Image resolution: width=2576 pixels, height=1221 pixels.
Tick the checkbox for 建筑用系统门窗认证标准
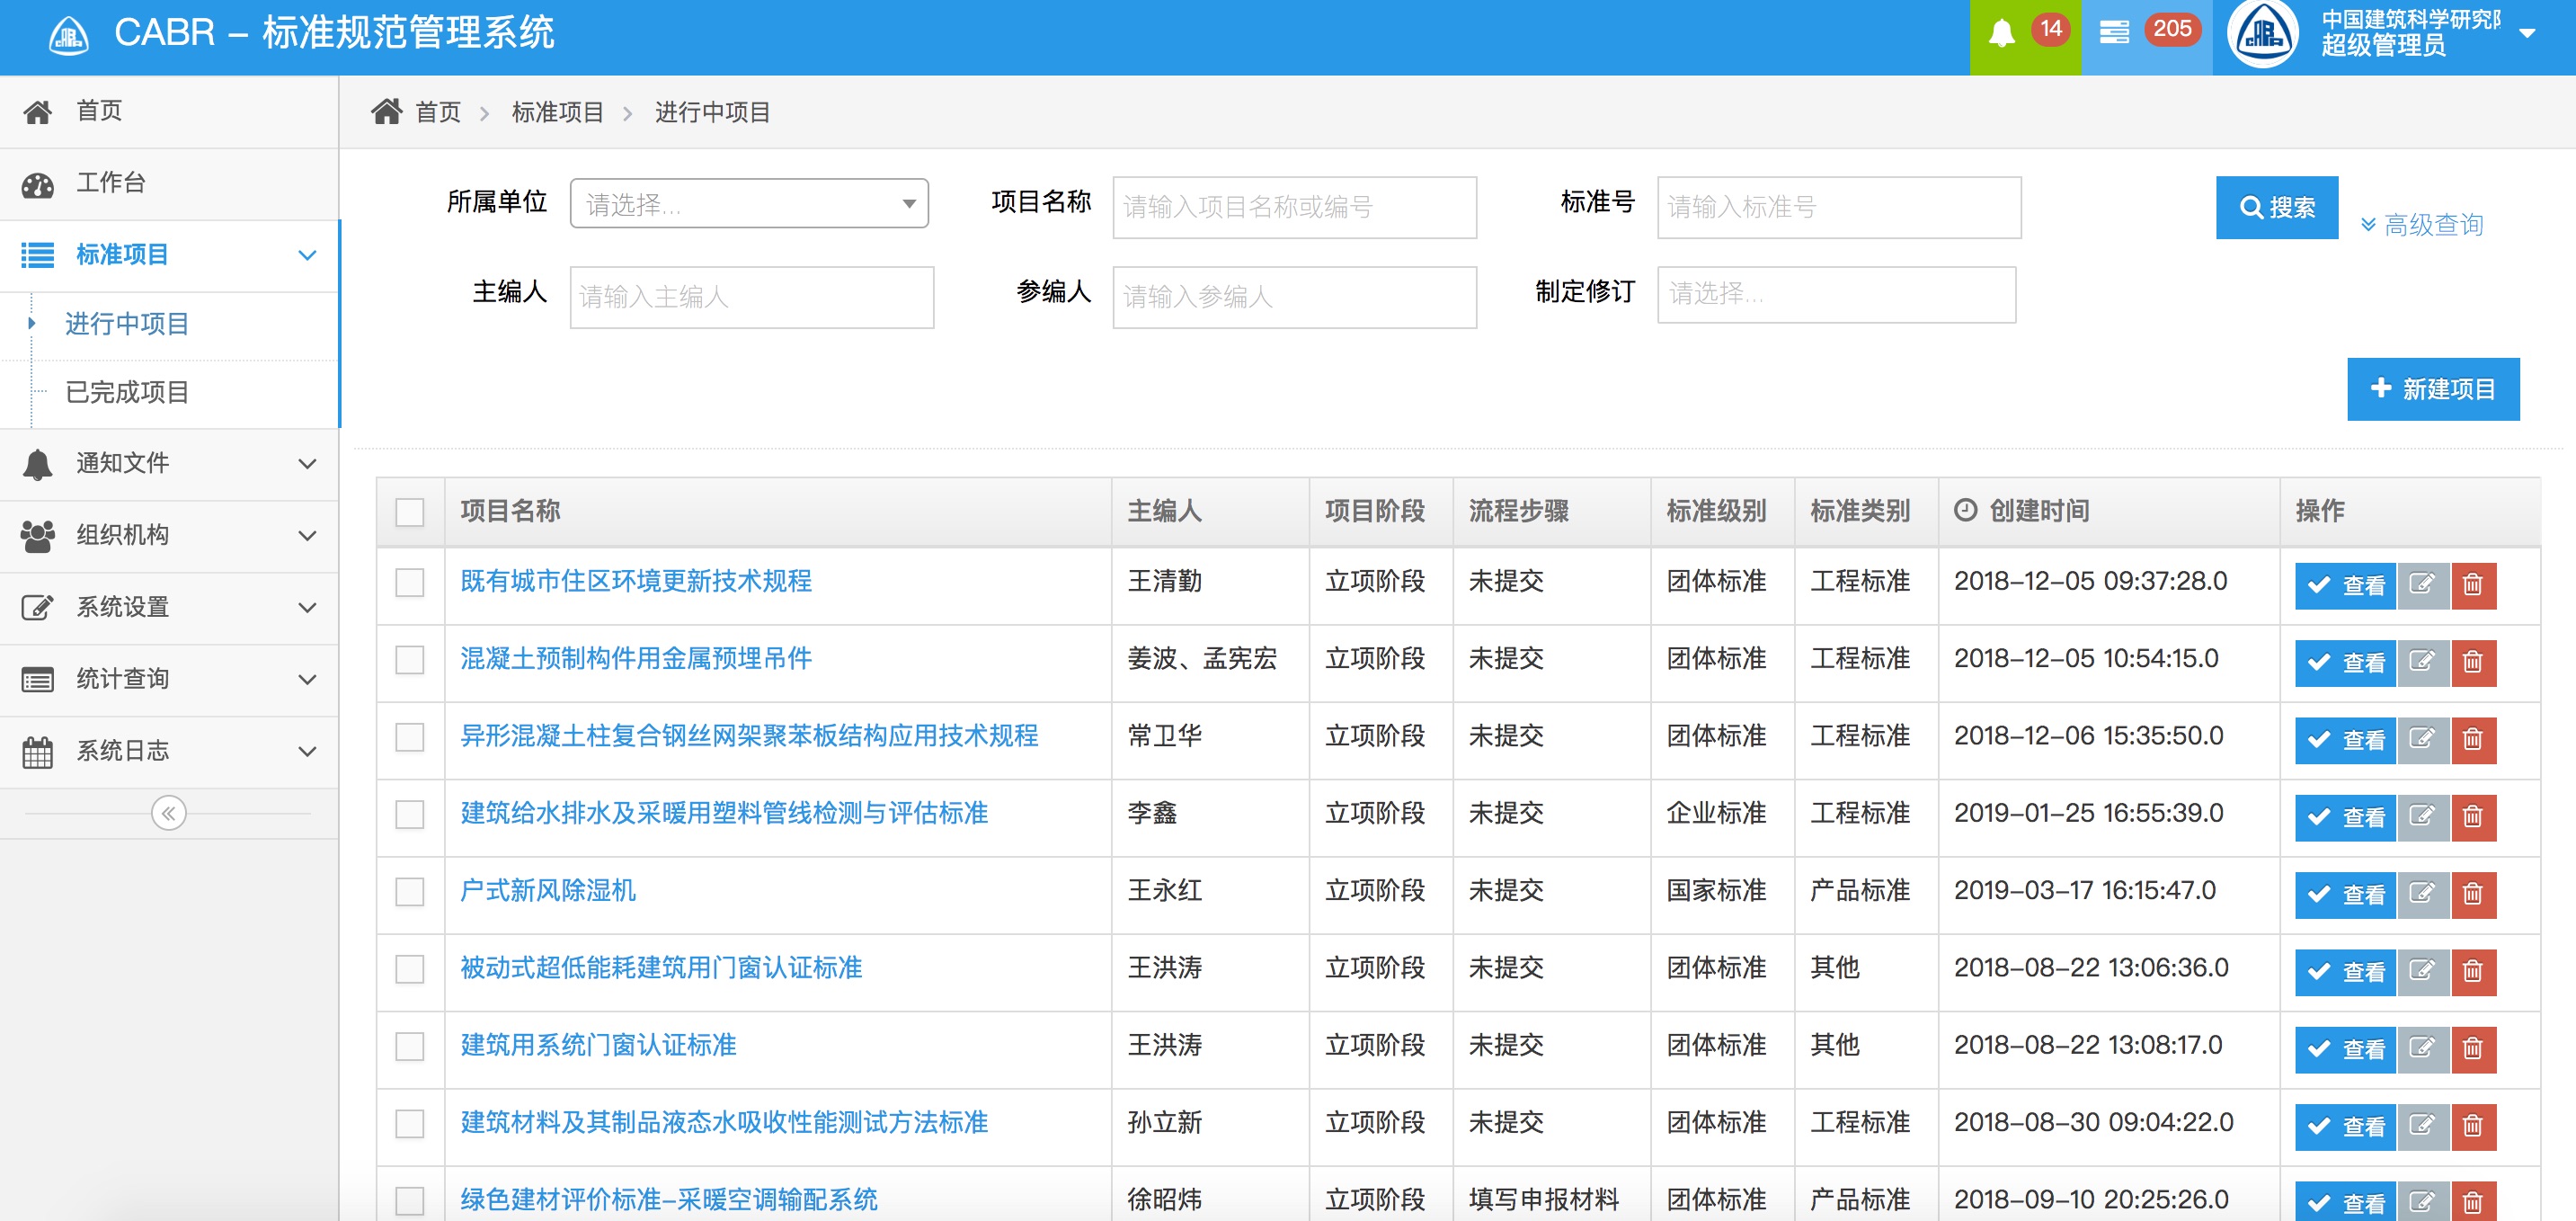point(410,1046)
